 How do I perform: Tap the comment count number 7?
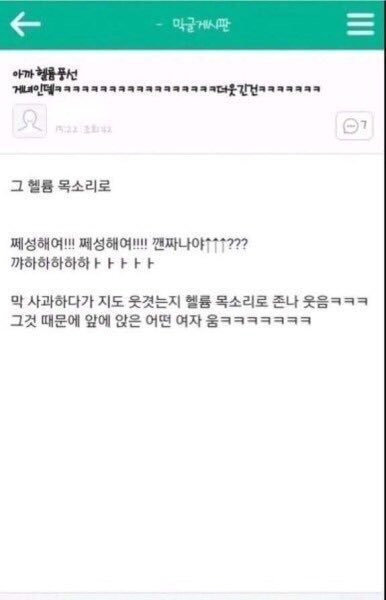click(x=364, y=125)
